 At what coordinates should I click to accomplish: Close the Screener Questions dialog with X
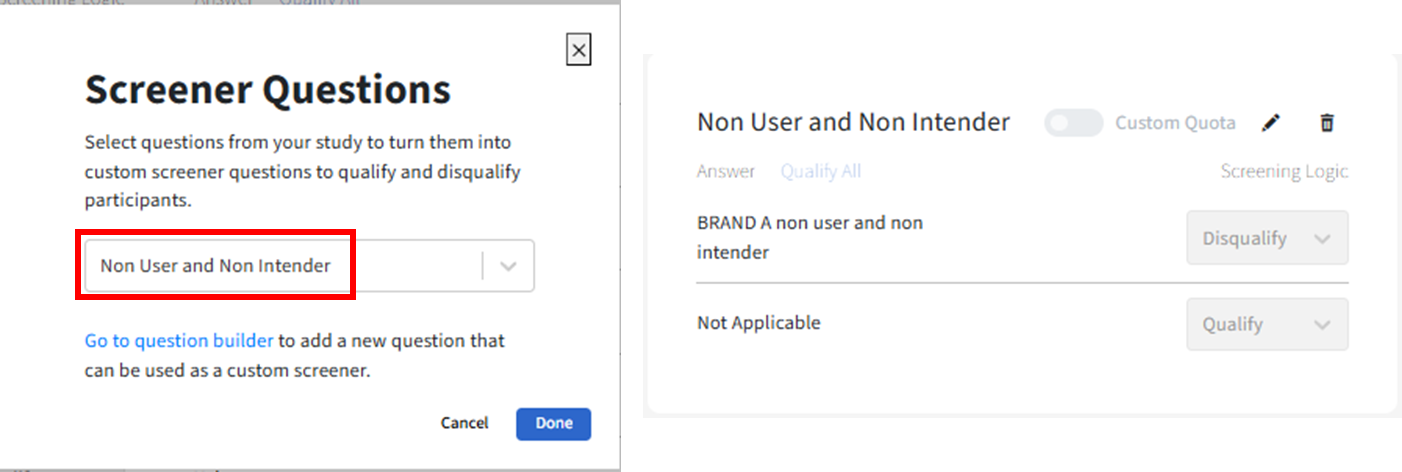point(578,50)
